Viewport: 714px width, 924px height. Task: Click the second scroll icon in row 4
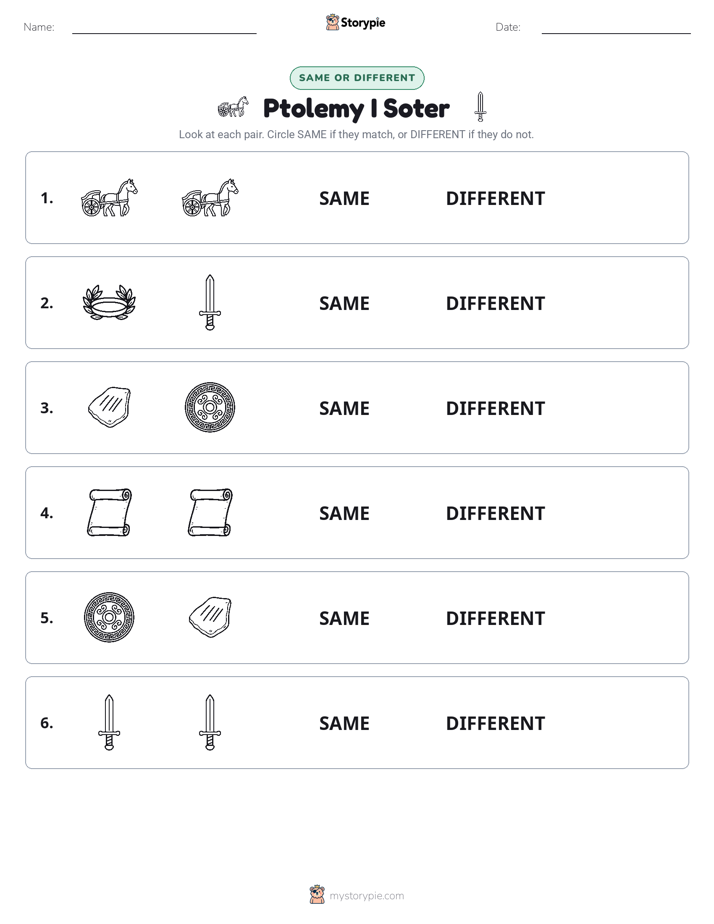(210, 512)
